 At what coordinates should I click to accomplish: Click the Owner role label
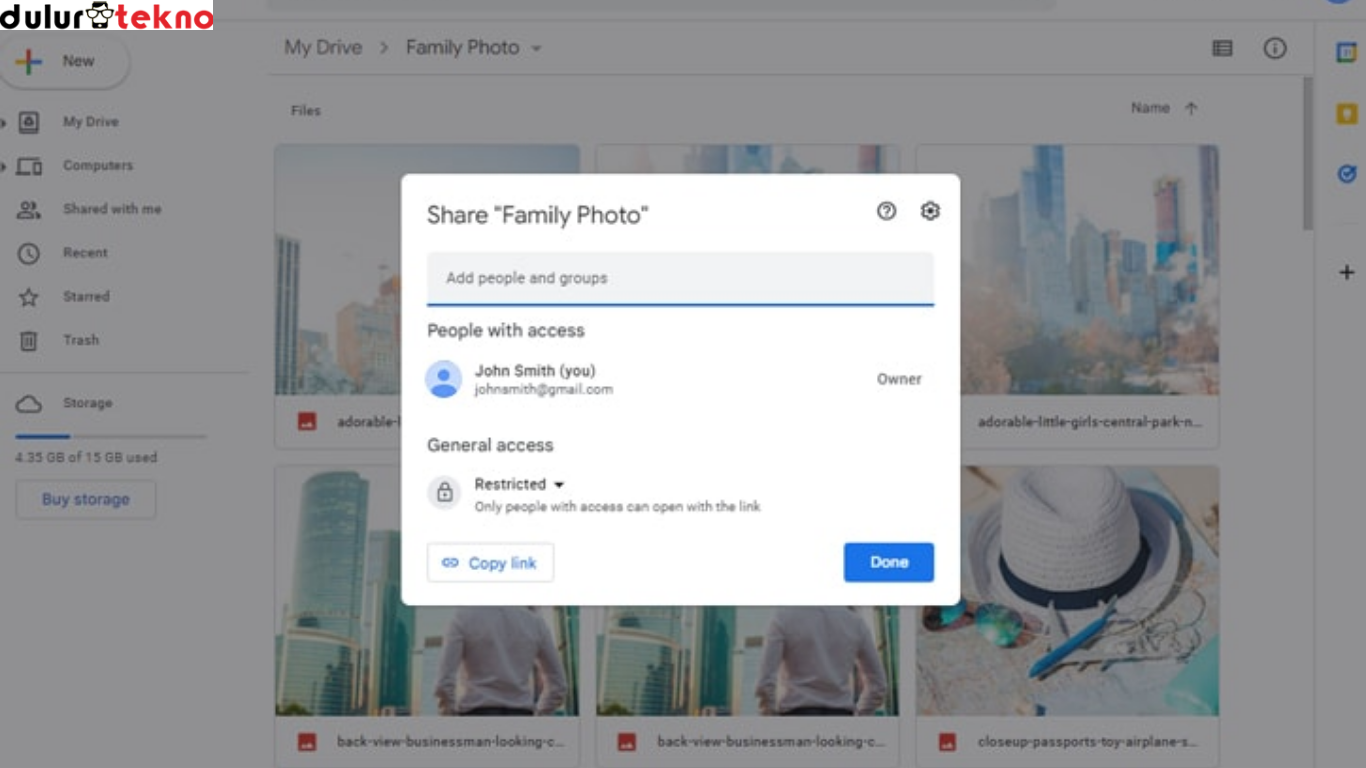(899, 379)
